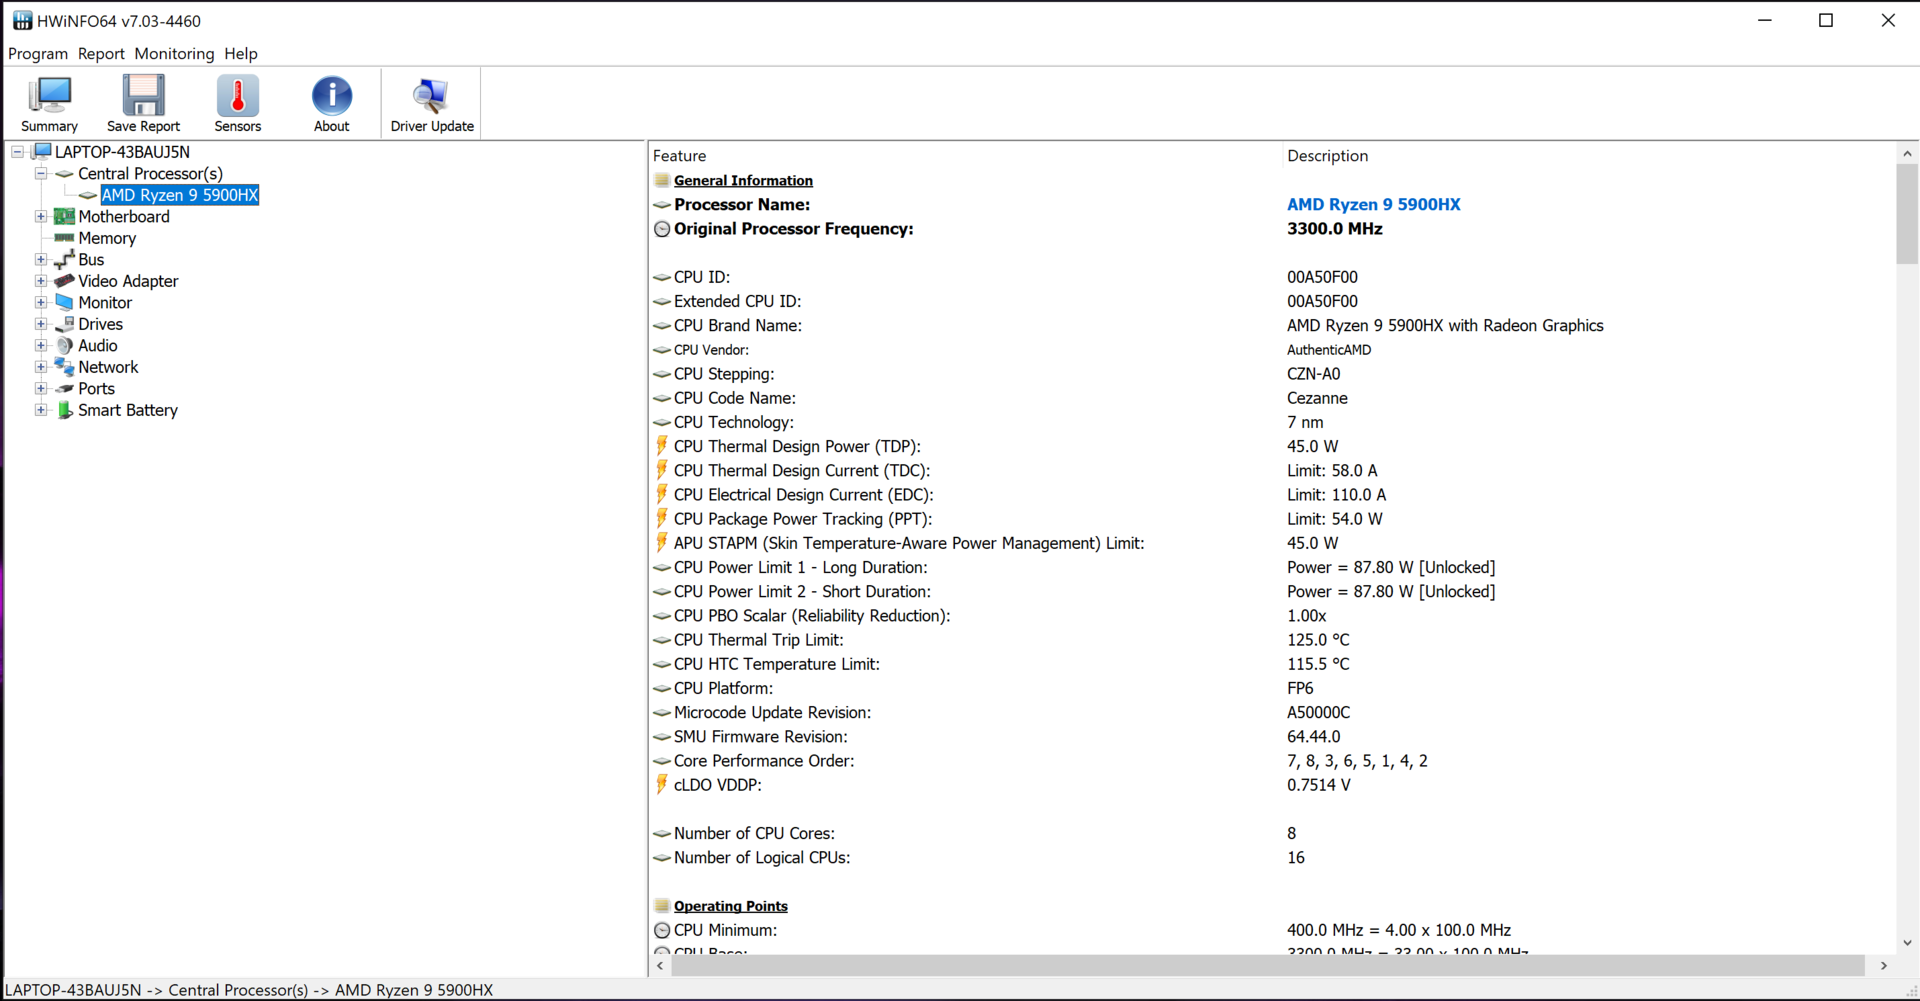Click the Smart Battery icon
Screen dimensions: 1920x1001
[64, 410]
